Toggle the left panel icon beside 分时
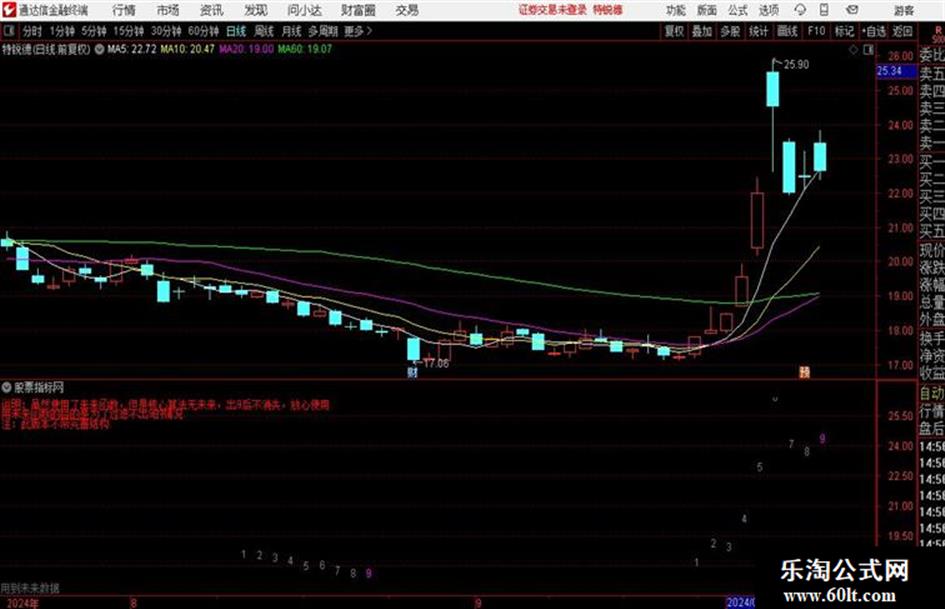This screenshot has height=609, width=945. point(8,31)
